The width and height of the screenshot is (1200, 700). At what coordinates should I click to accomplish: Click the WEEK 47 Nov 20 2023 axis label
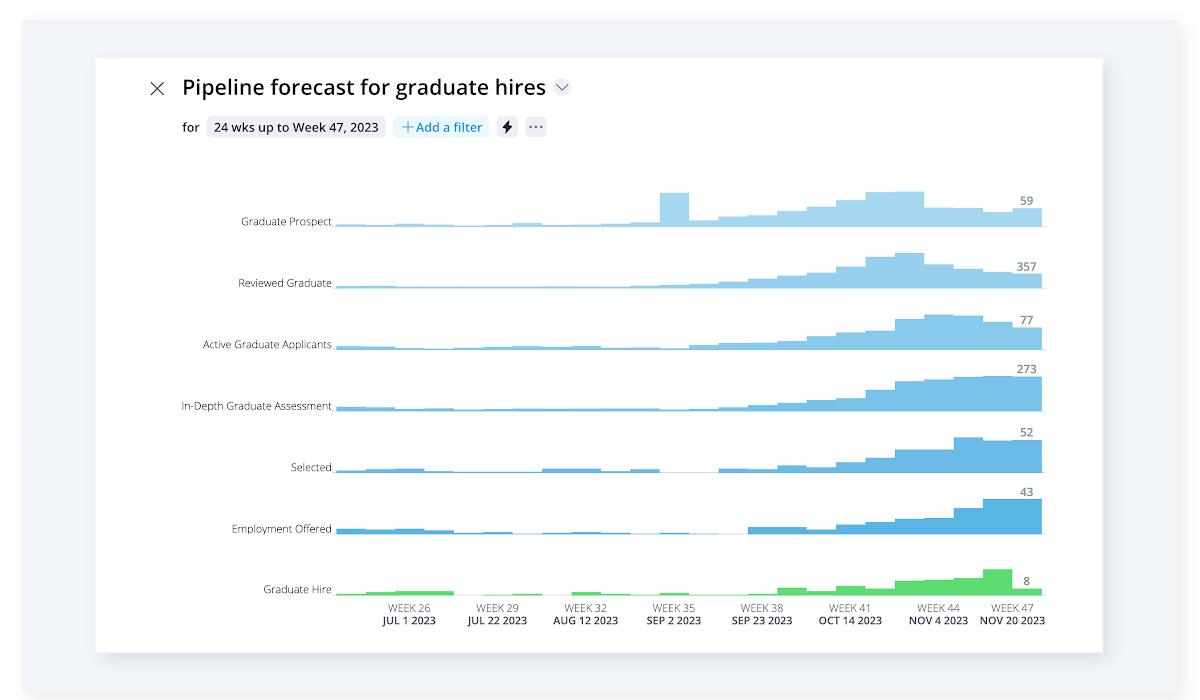[1012, 614]
